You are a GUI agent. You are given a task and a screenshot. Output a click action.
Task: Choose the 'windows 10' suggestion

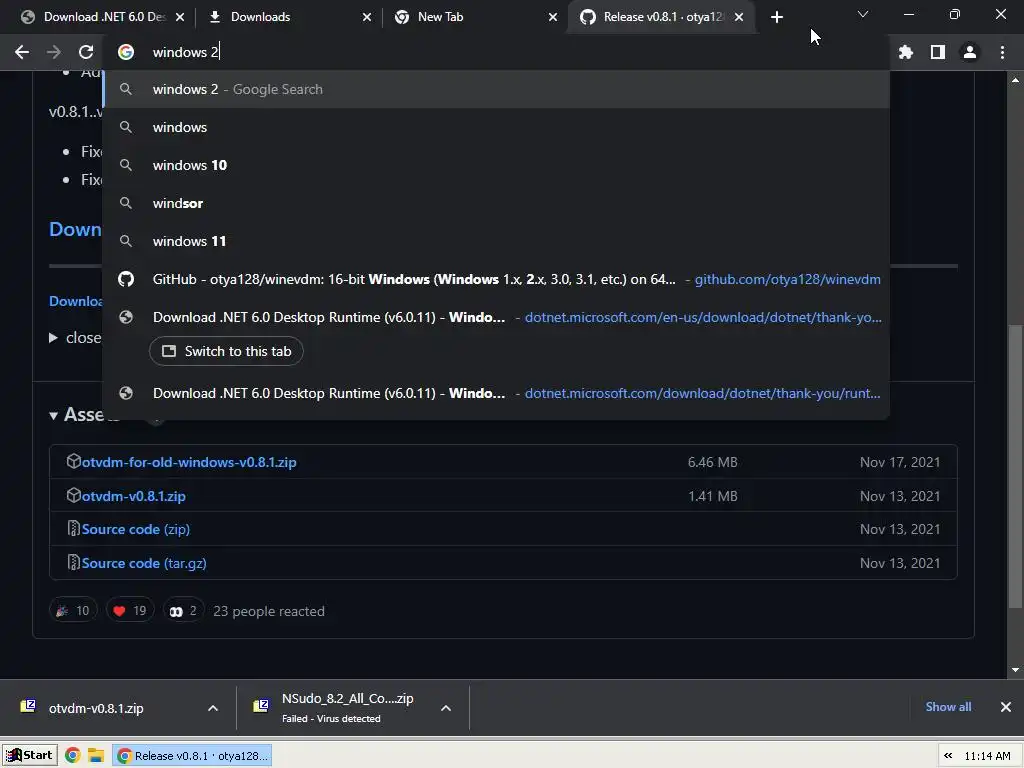click(x=496, y=165)
